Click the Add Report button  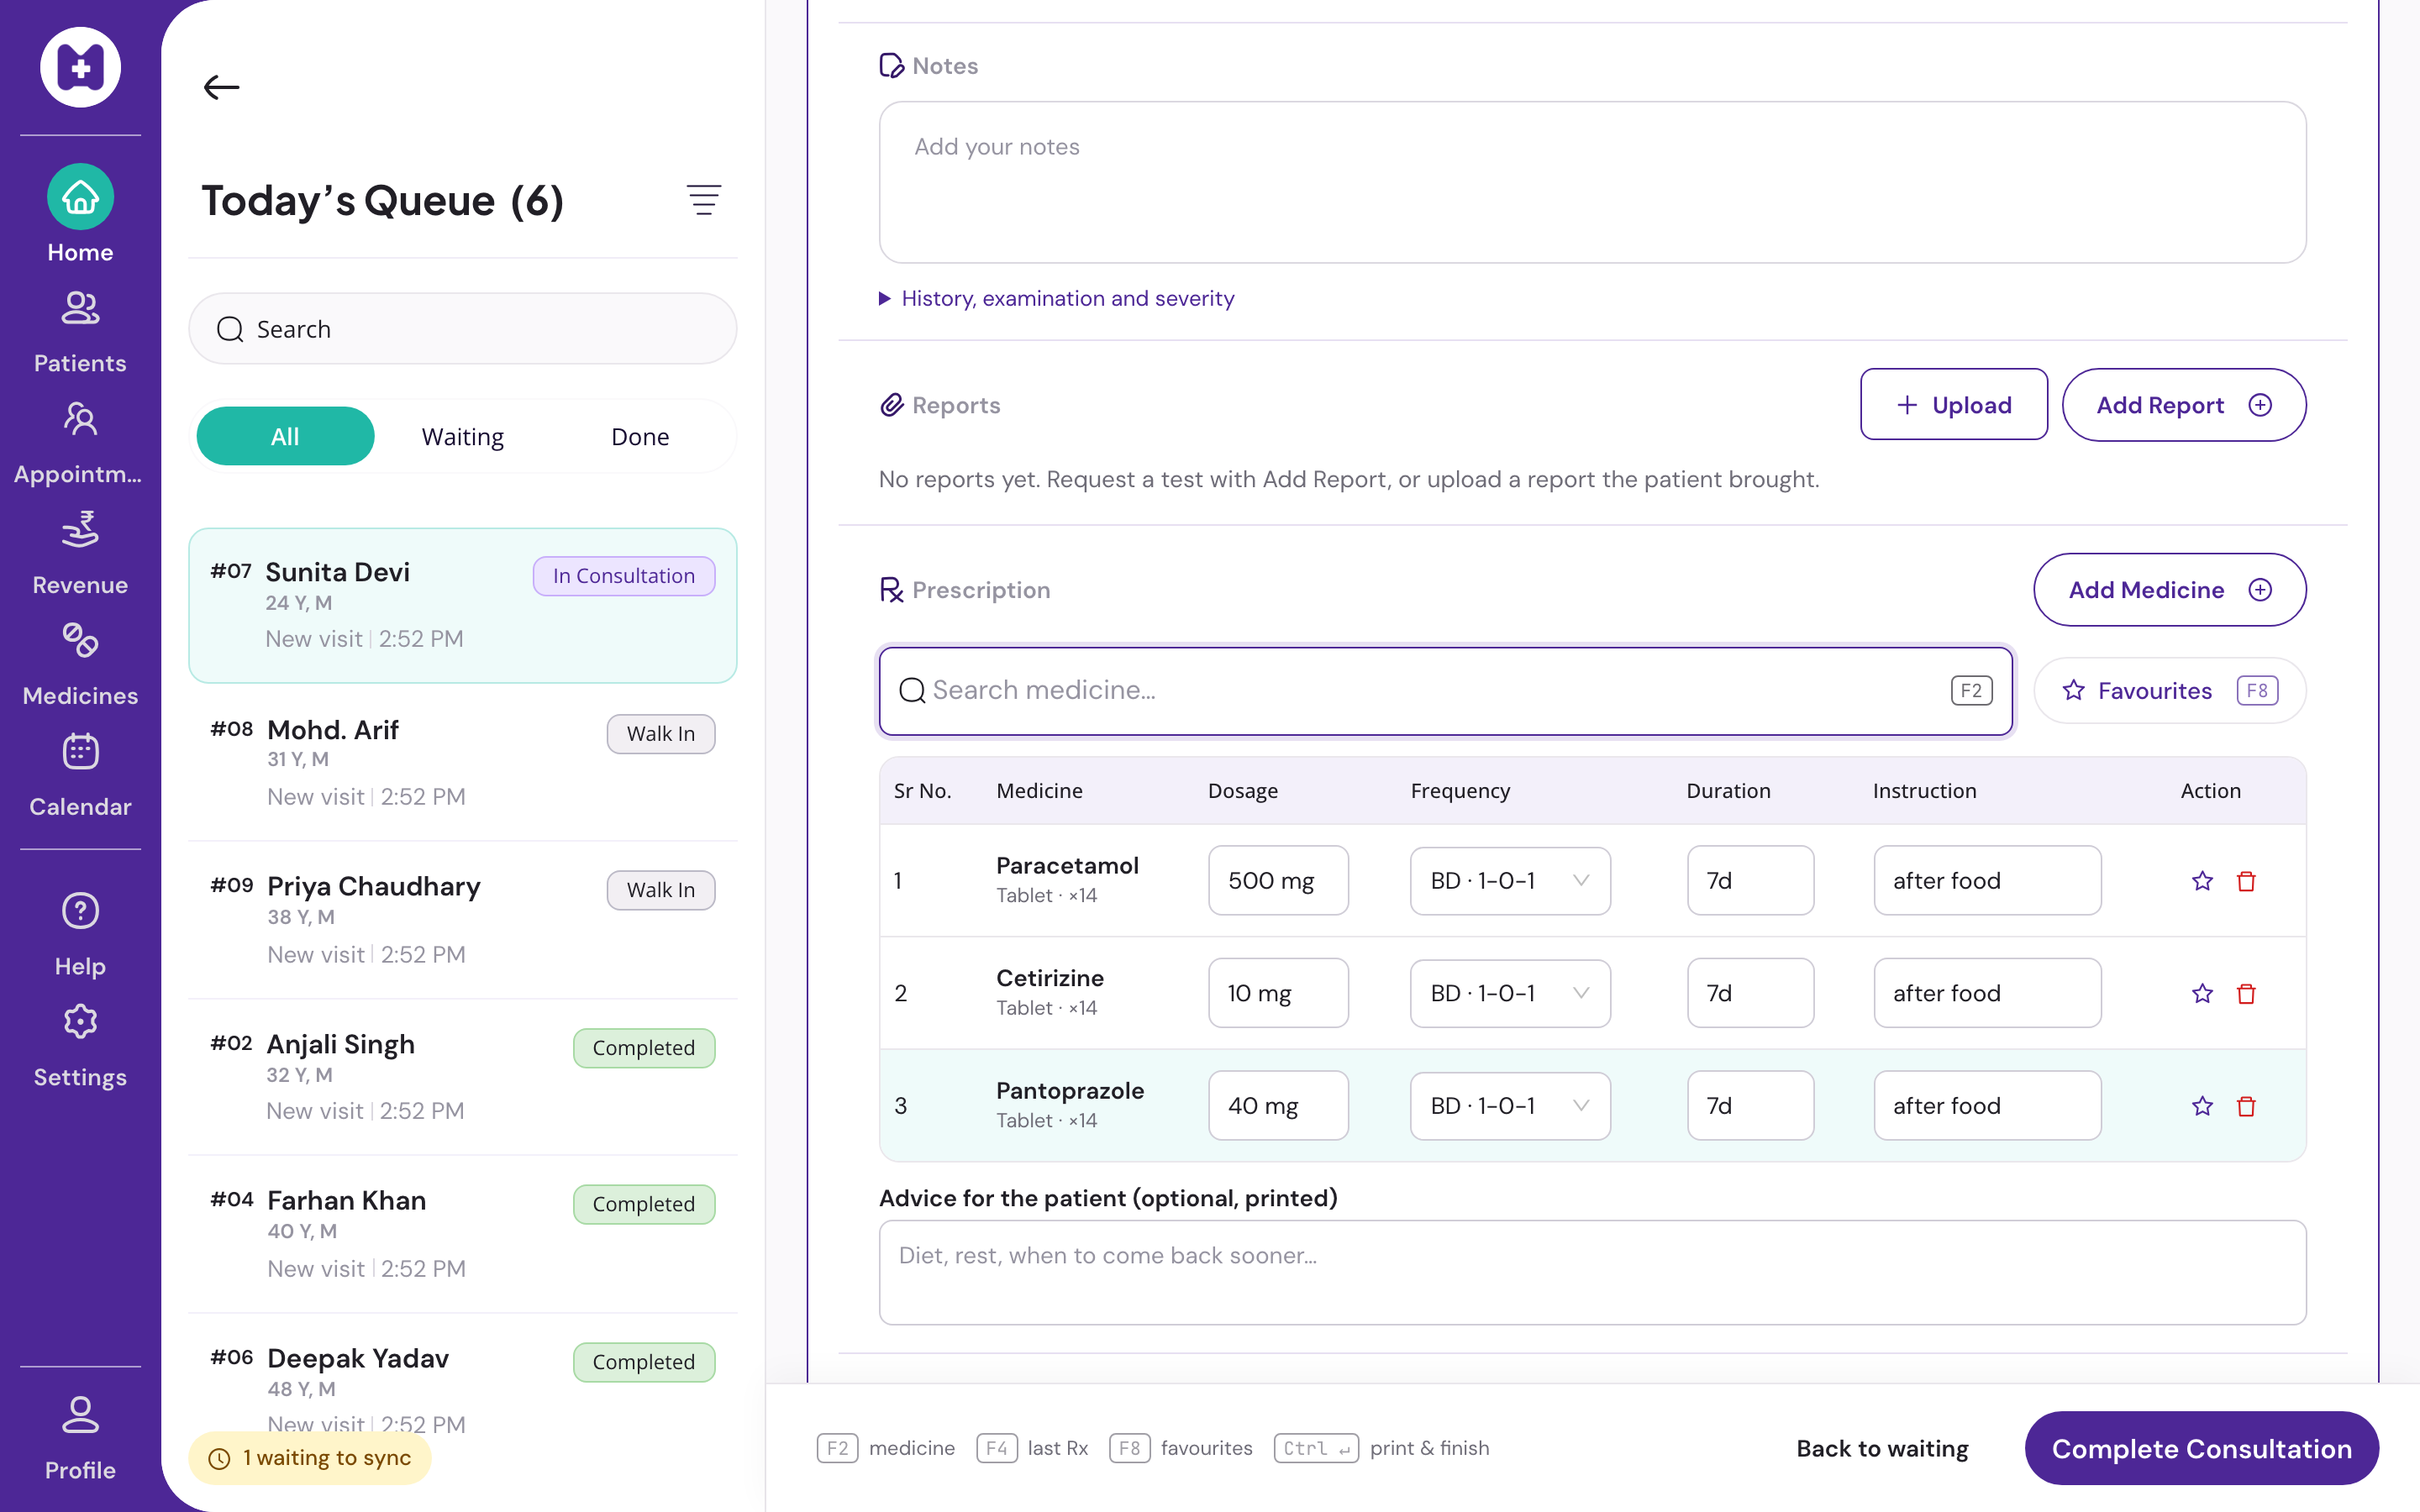coord(2184,405)
